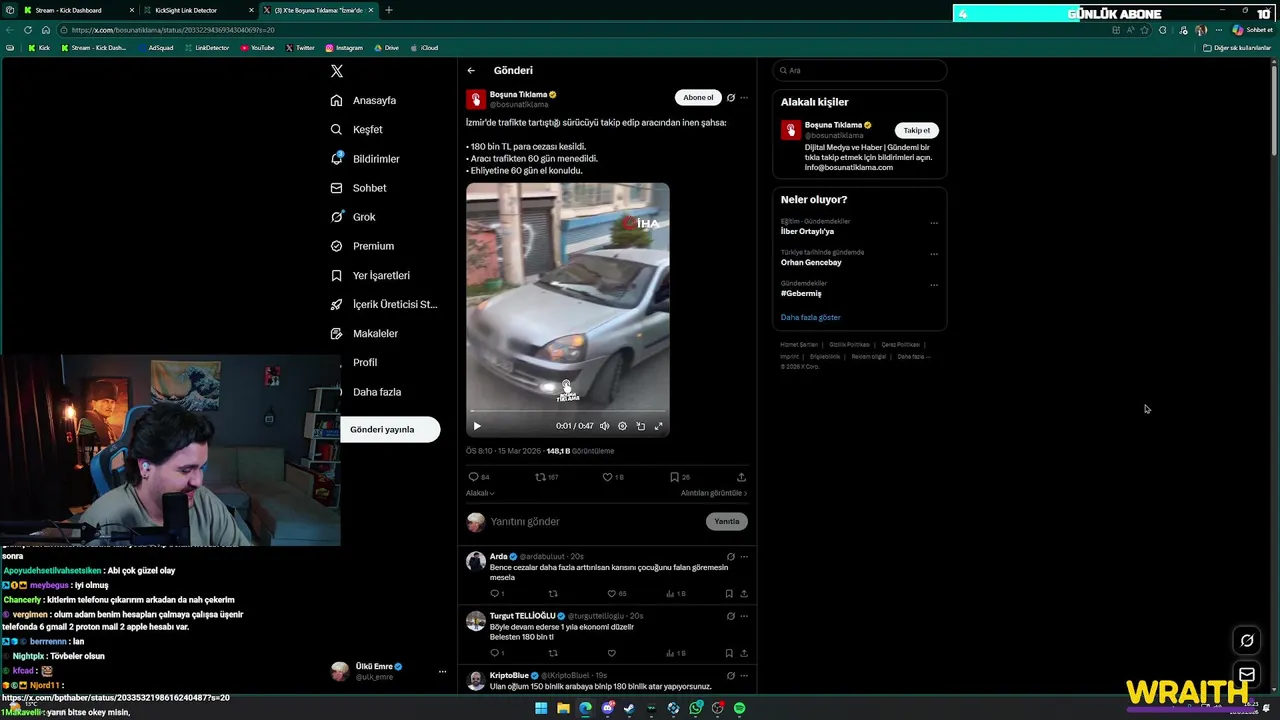Open three-dot menu on Arda's reply
The image size is (1280, 720).
[744, 557]
